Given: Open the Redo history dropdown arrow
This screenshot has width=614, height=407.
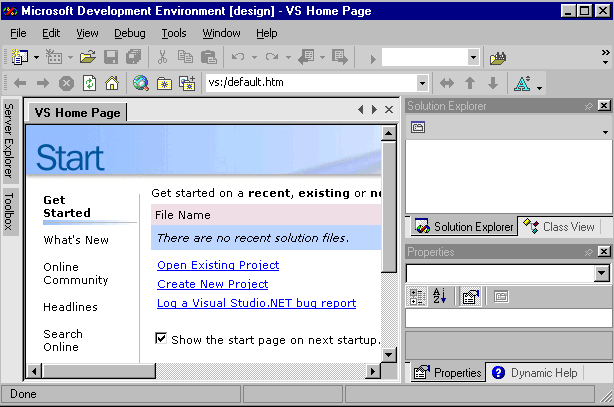Looking at the screenshot, I should click(288, 58).
